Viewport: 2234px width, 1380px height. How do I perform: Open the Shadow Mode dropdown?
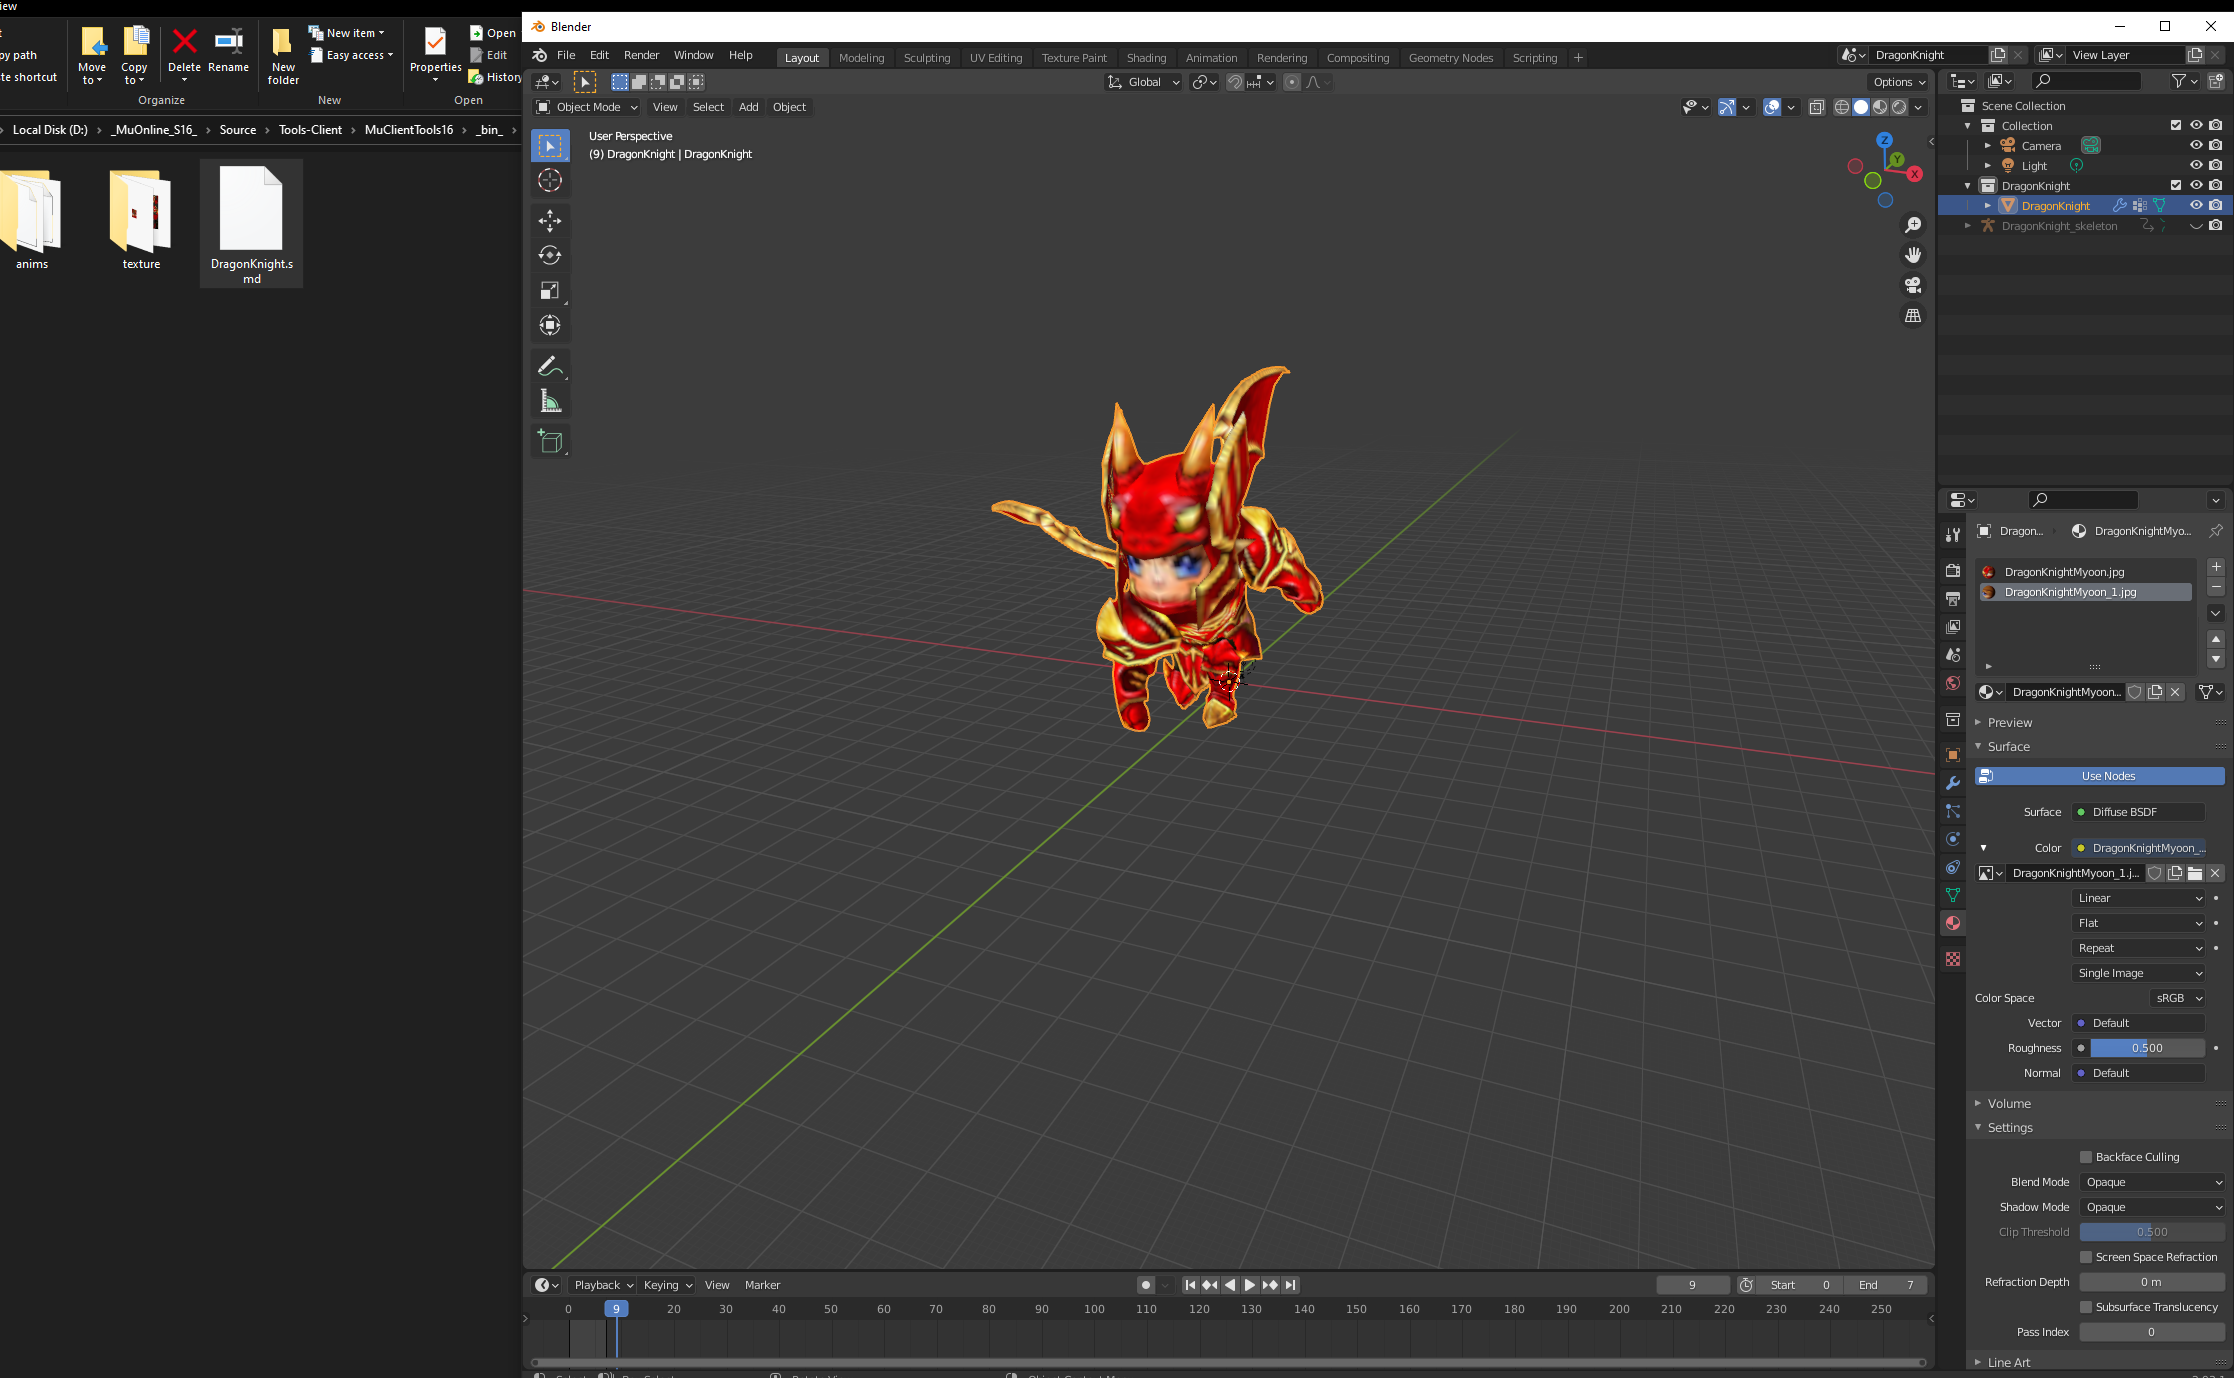point(2152,1208)
